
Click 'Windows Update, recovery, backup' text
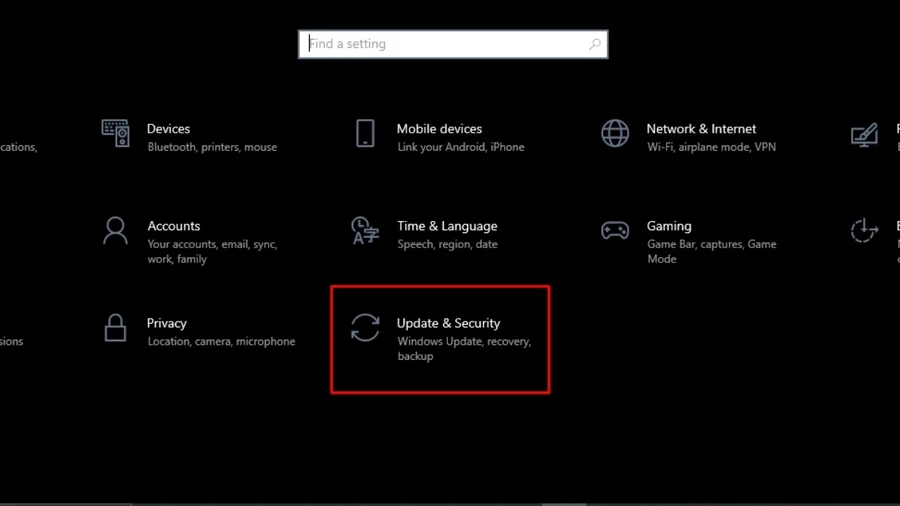click(x=464, y=348)
